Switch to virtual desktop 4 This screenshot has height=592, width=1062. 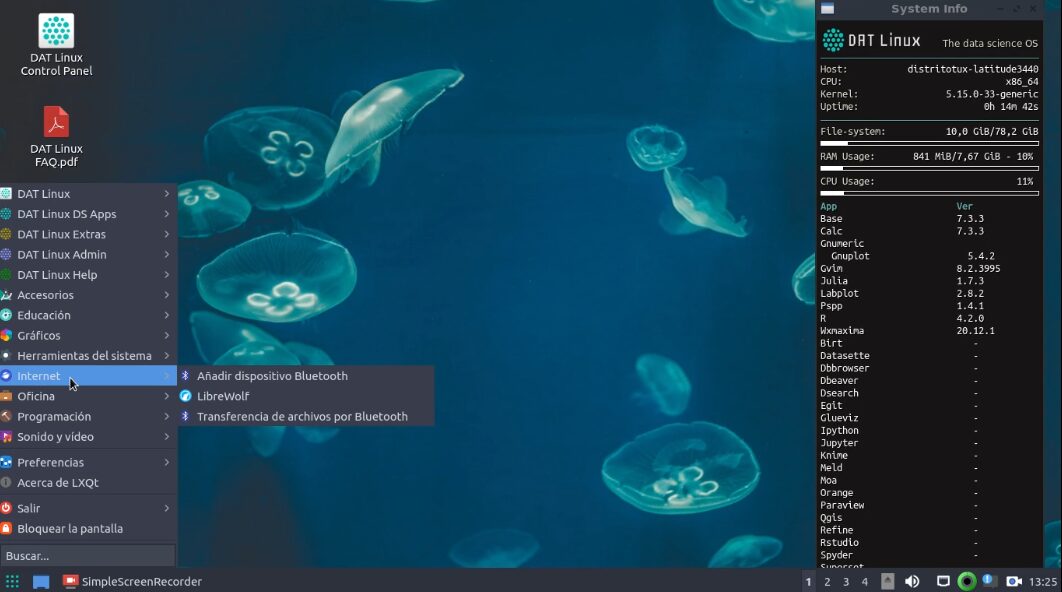point(865,581)
